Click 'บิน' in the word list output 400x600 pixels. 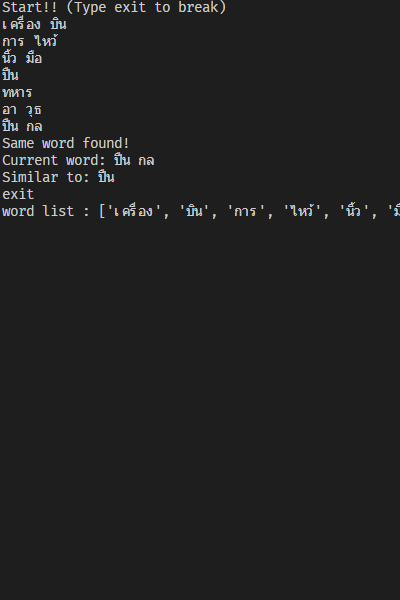coord(194,211)
